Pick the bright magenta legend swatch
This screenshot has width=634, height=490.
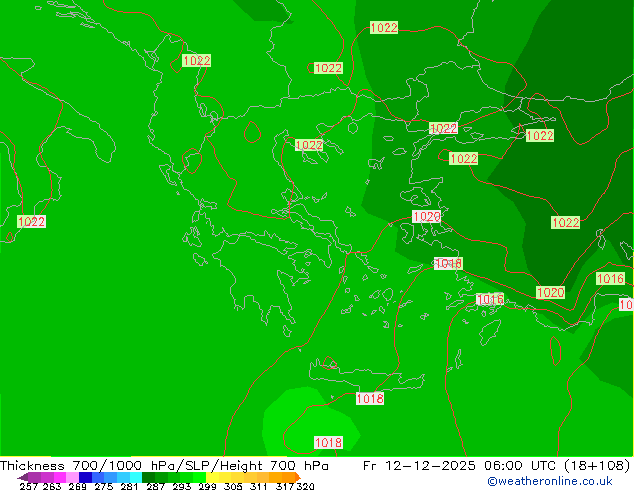[60, 477]
